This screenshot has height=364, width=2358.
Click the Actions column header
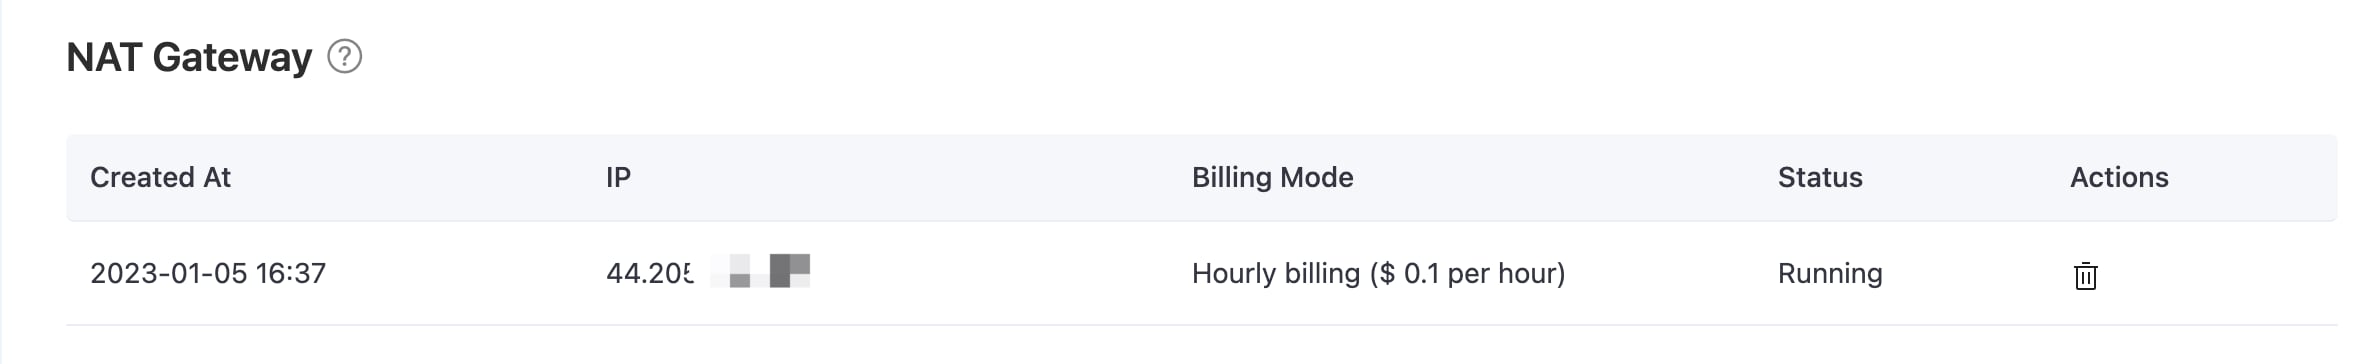2119,177
